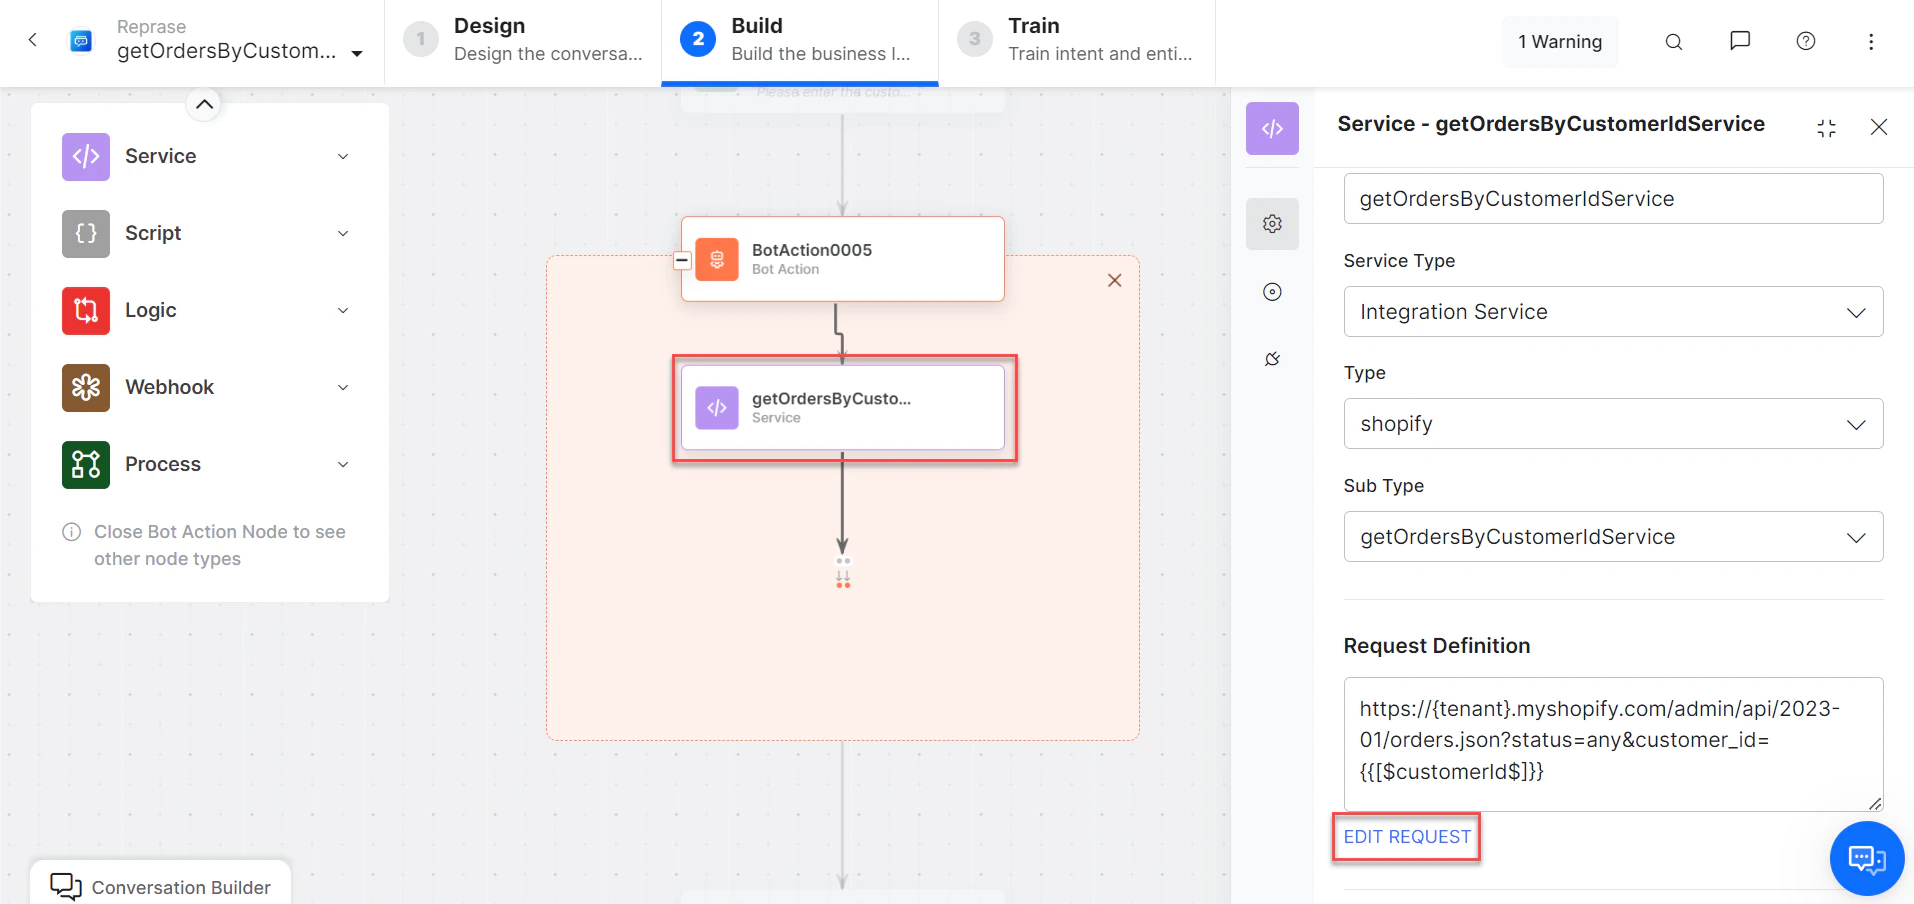This screenshot has width=1914, height=904.
Task: Open the Service Type dropdown
Action: point(1612,311)
